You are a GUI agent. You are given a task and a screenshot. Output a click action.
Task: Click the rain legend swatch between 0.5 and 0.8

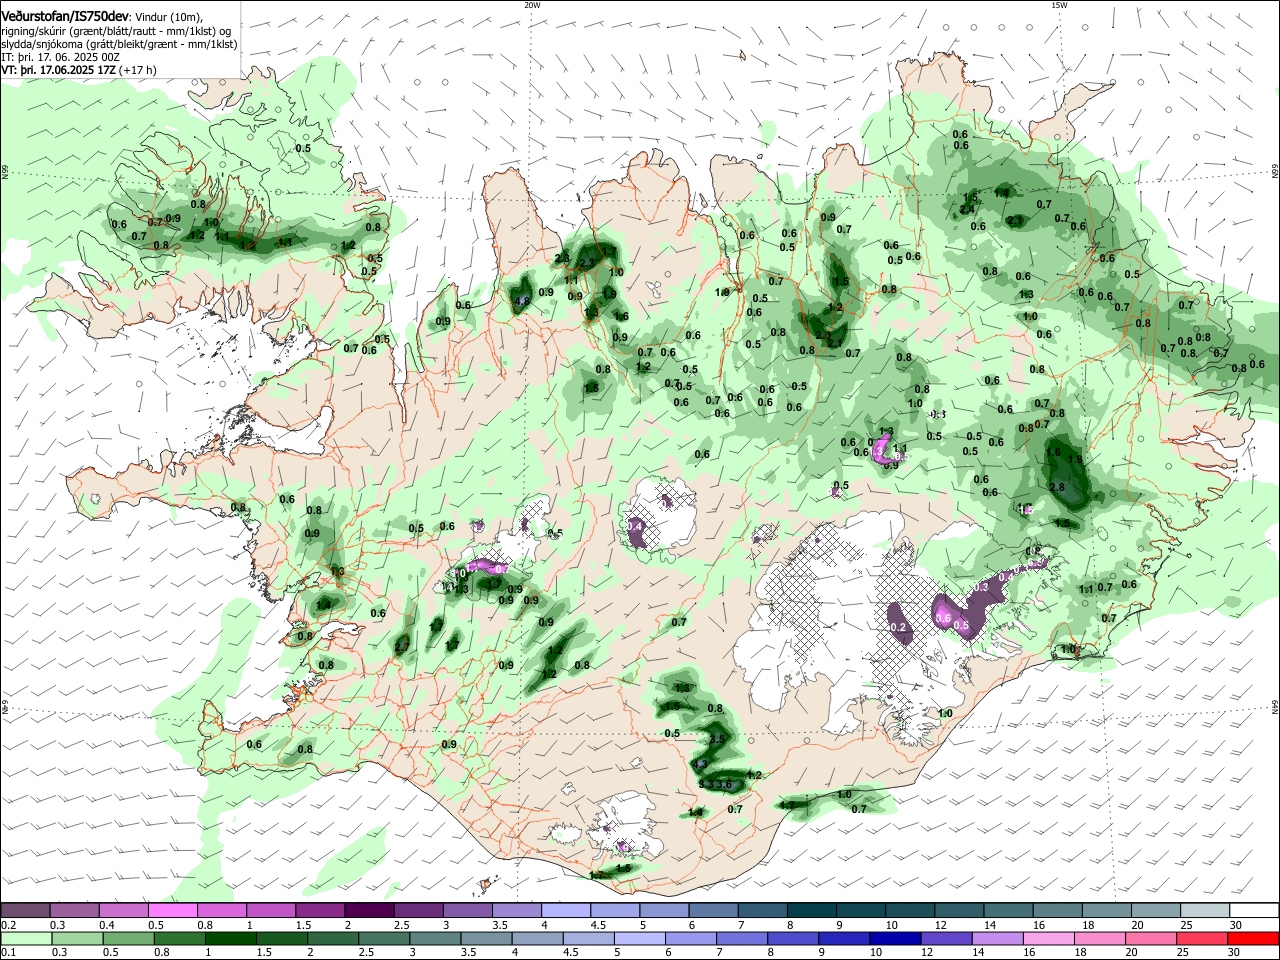(x=129, y=938)
